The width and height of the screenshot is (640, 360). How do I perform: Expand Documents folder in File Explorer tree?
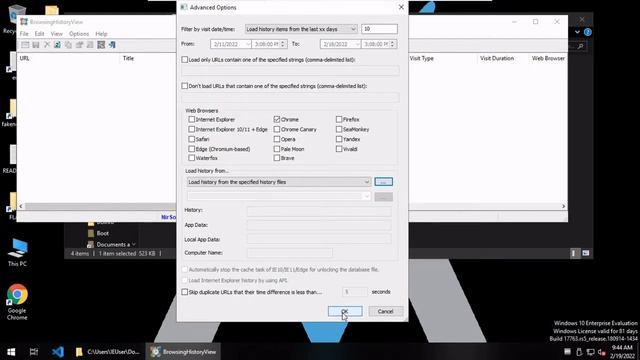[133, 244]
